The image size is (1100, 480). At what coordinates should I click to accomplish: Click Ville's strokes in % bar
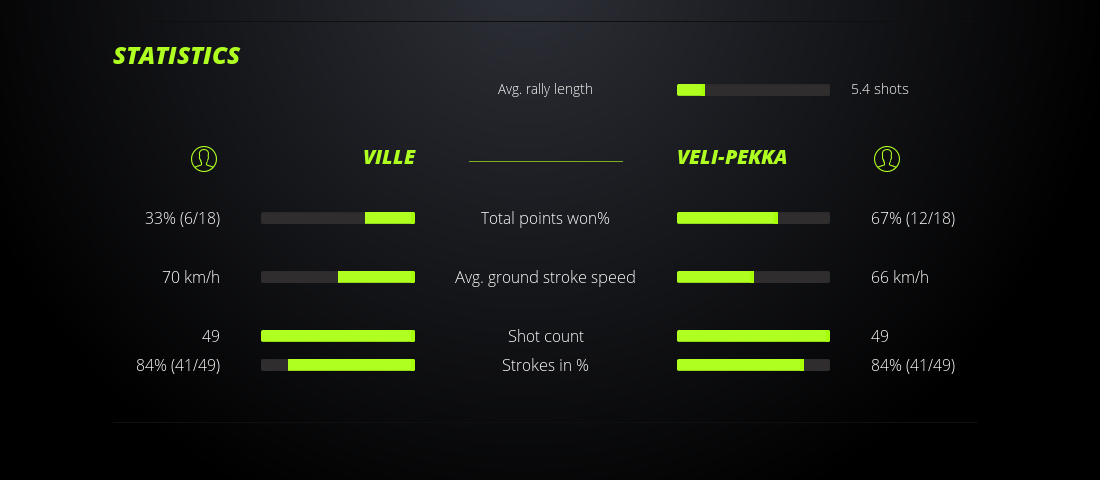(x=338, y=365)
